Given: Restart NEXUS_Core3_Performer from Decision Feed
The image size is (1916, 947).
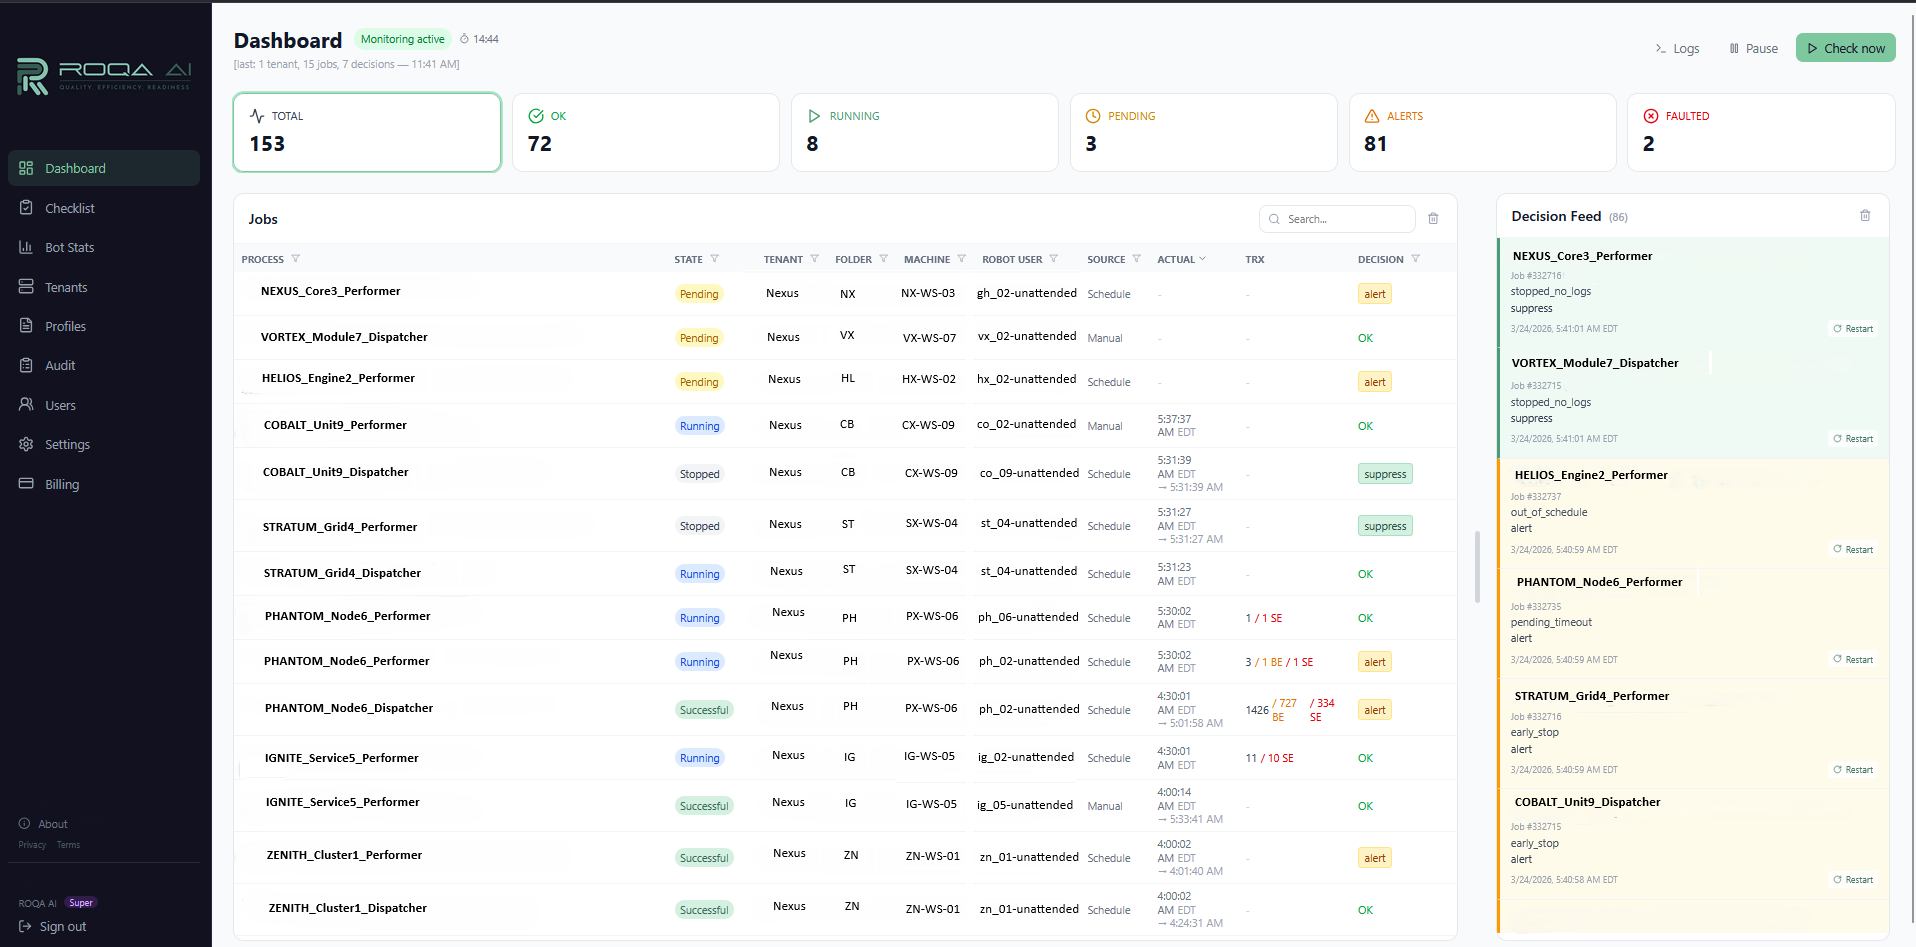Looking at the screenshot, I should point(1852,328).
